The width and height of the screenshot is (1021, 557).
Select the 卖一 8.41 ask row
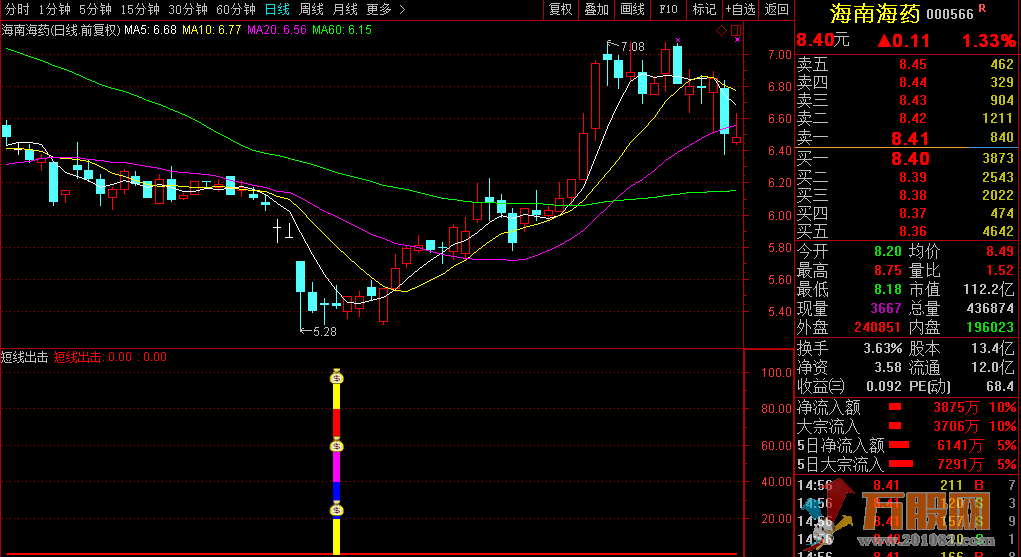click(x=906, y=137)
